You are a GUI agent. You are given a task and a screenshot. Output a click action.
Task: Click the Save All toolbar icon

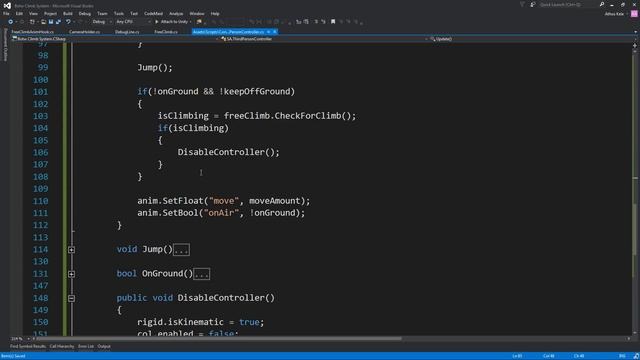tap(58, 22)
